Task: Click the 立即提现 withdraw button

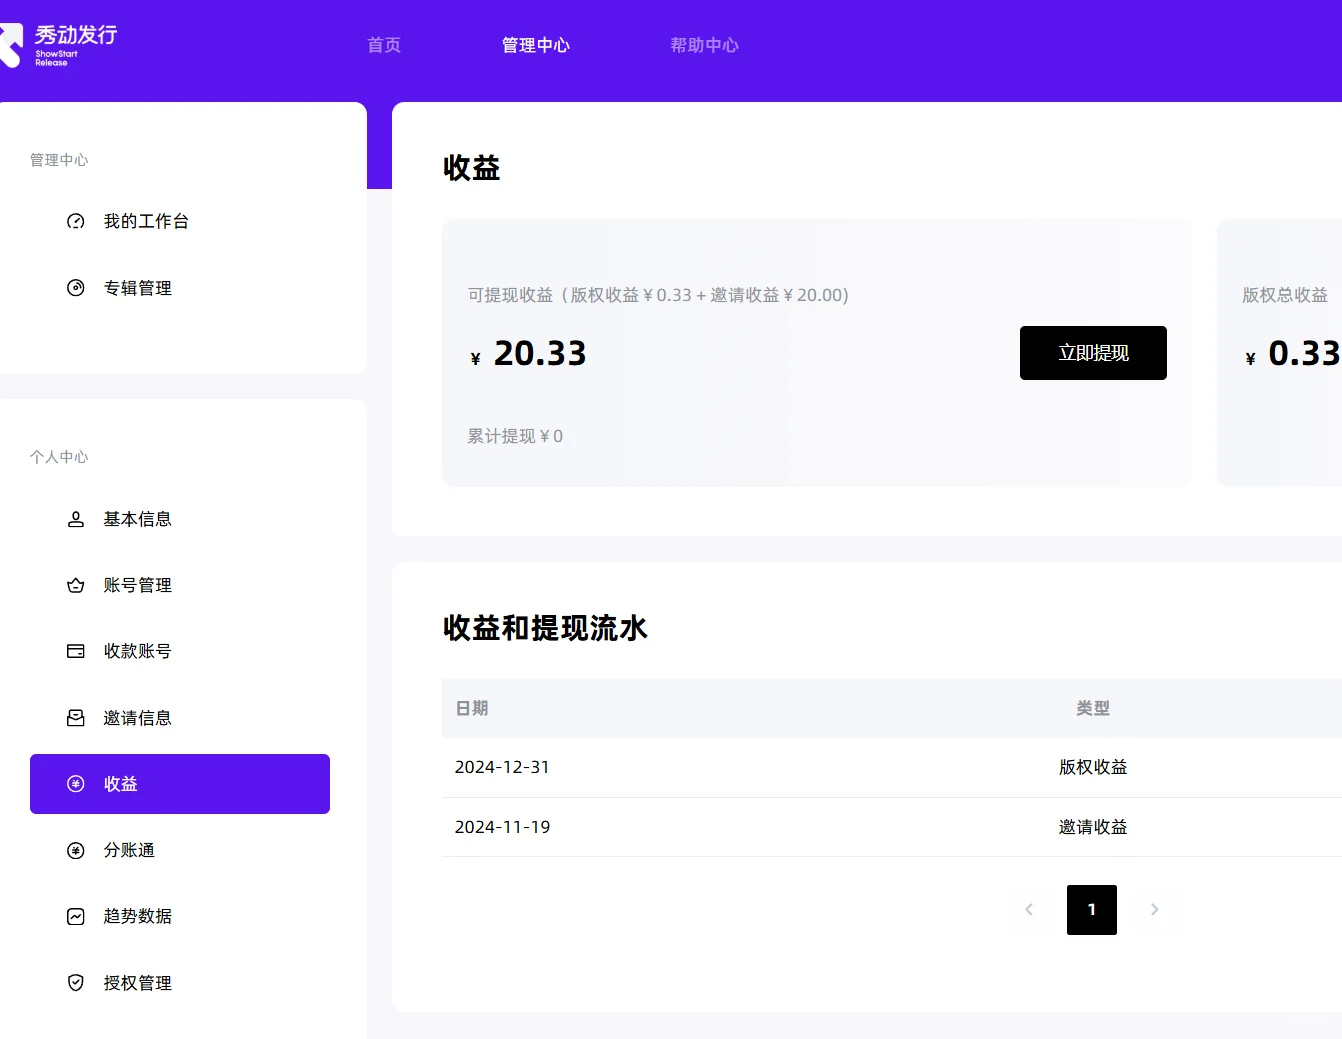Action: [1092, 353]
